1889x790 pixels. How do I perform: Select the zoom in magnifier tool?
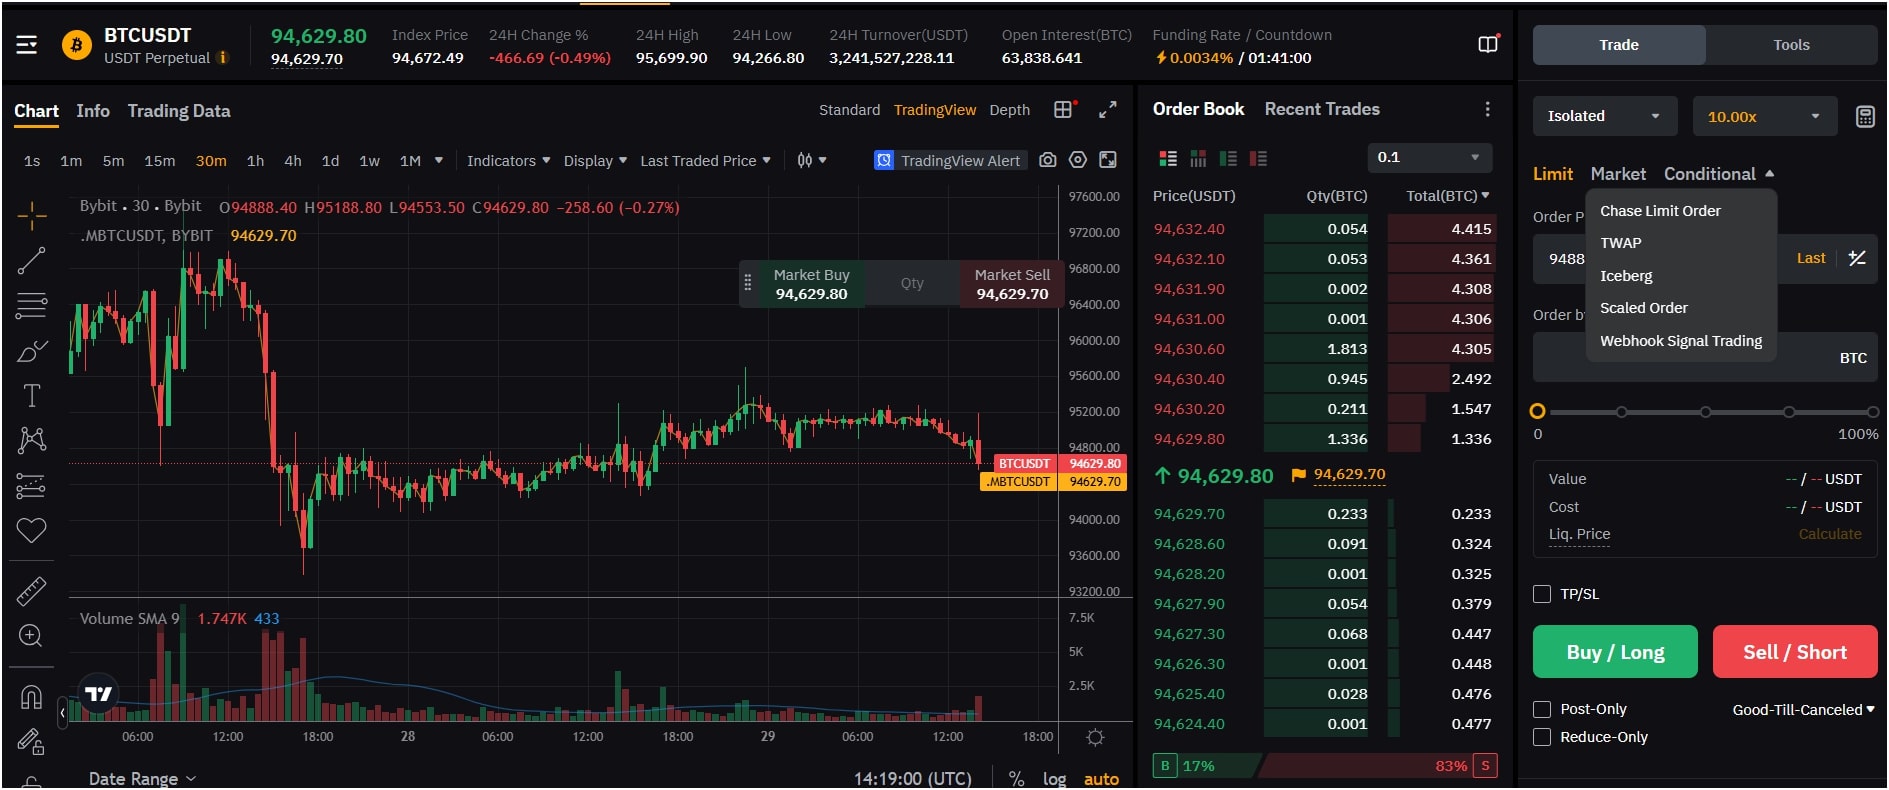[x=31, y=636]
